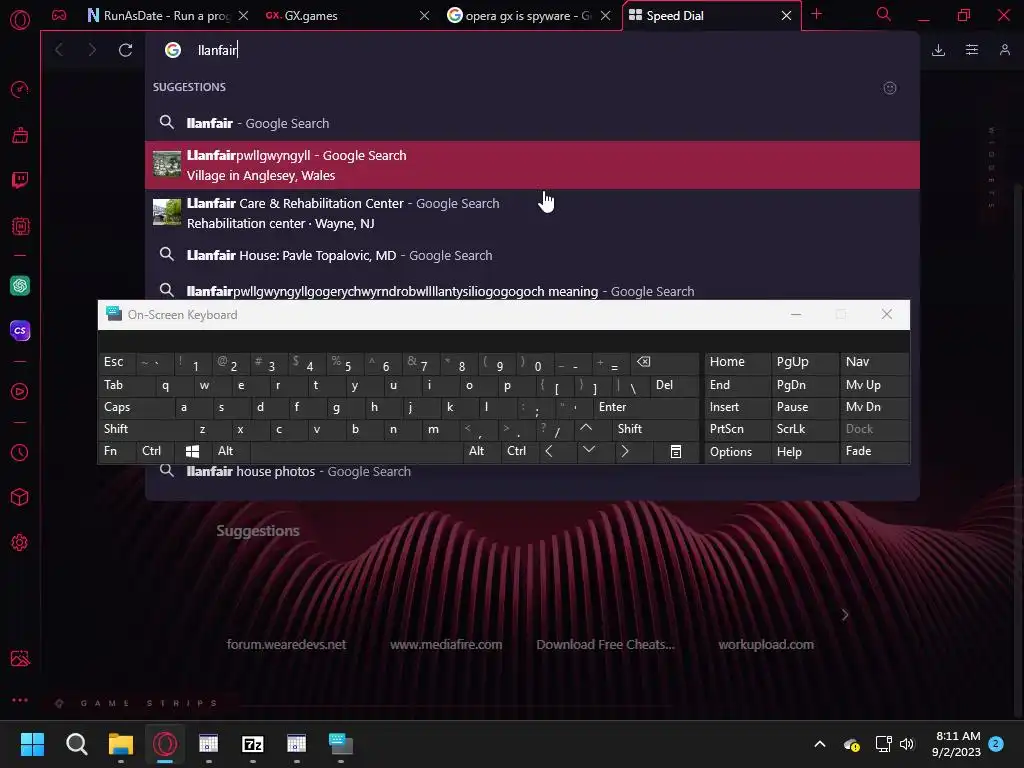This screenshot has height=768, width=1024.
Task: Open the three-dots more sidebar options
Action: point(20,699)
